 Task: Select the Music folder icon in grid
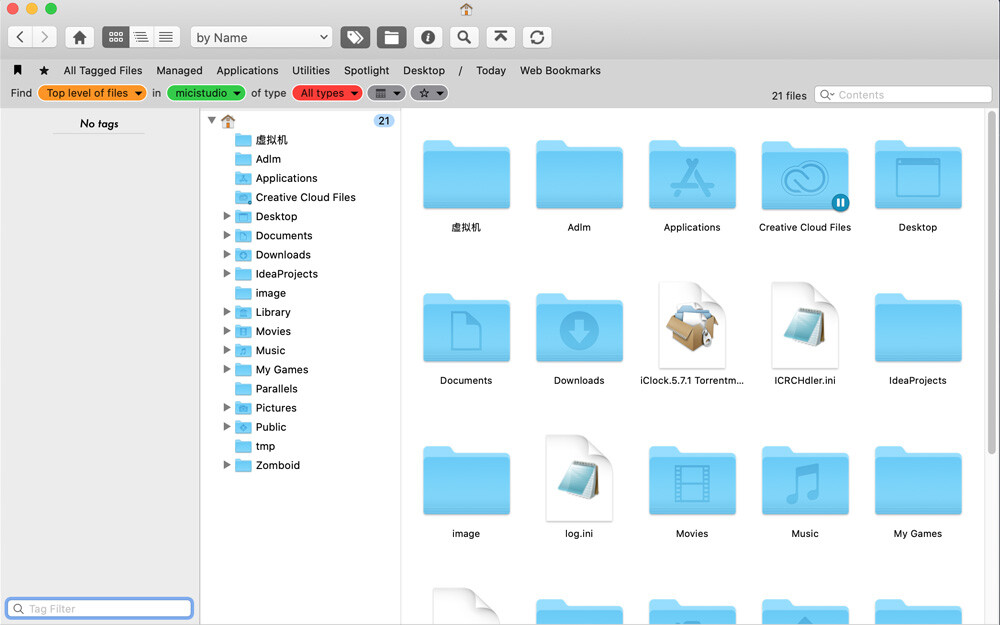(805, 481)
